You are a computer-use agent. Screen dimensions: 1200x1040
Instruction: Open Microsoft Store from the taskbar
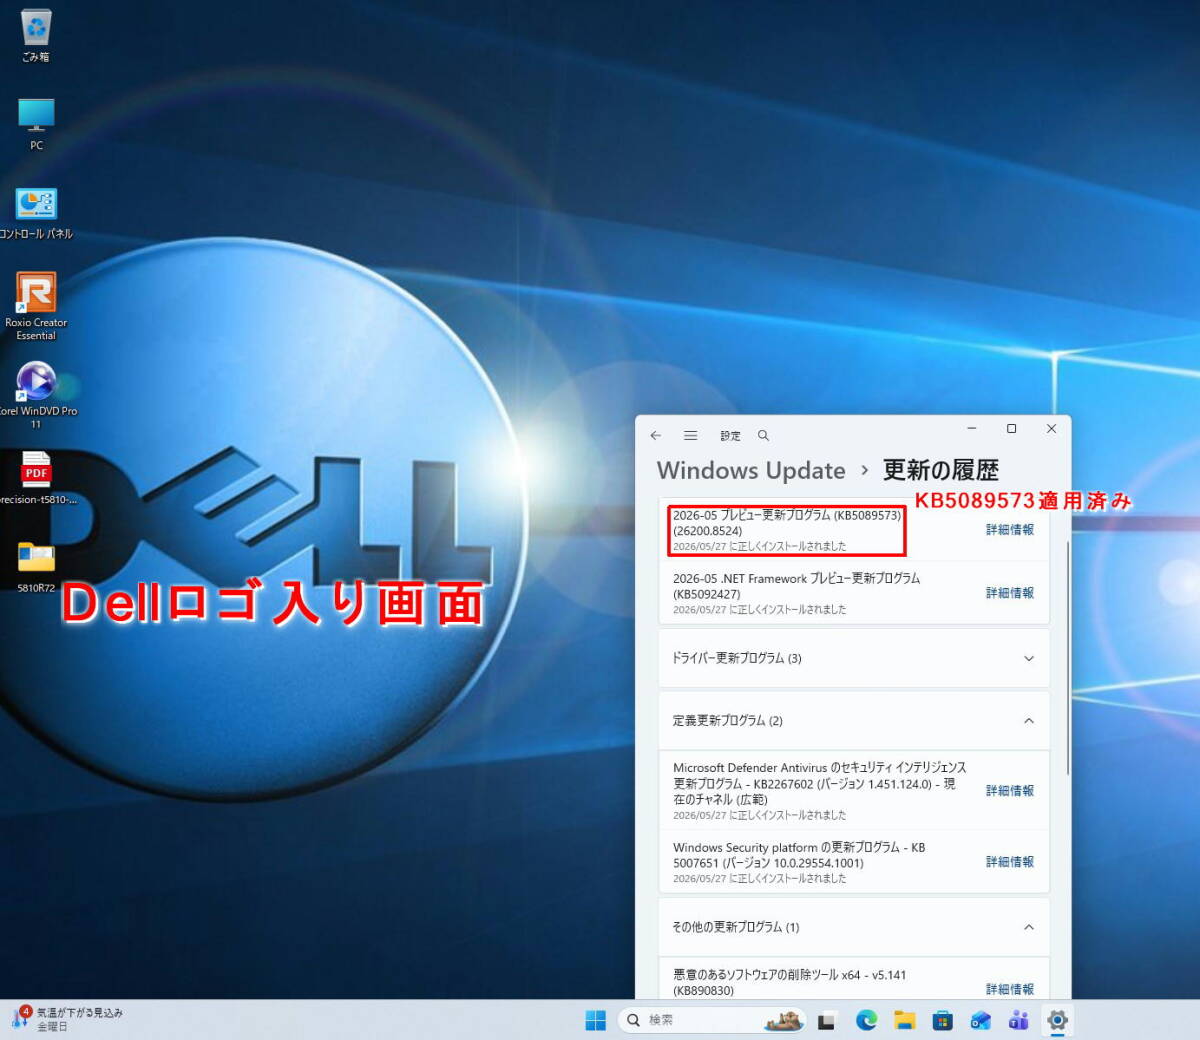tap(942, 1020)
